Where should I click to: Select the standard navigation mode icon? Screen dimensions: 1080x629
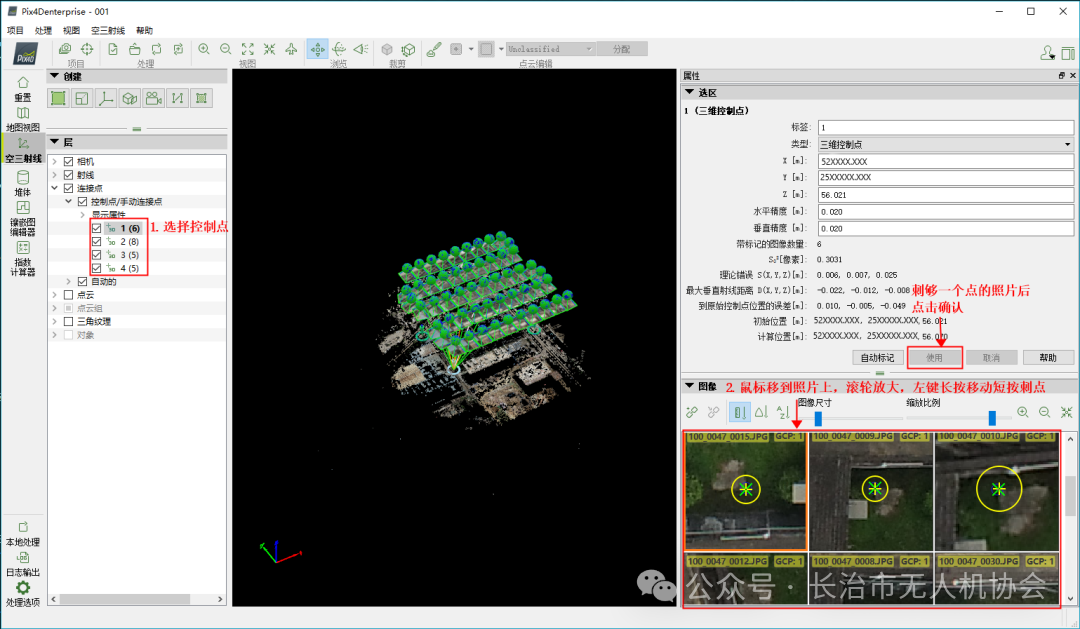point(317,49)
